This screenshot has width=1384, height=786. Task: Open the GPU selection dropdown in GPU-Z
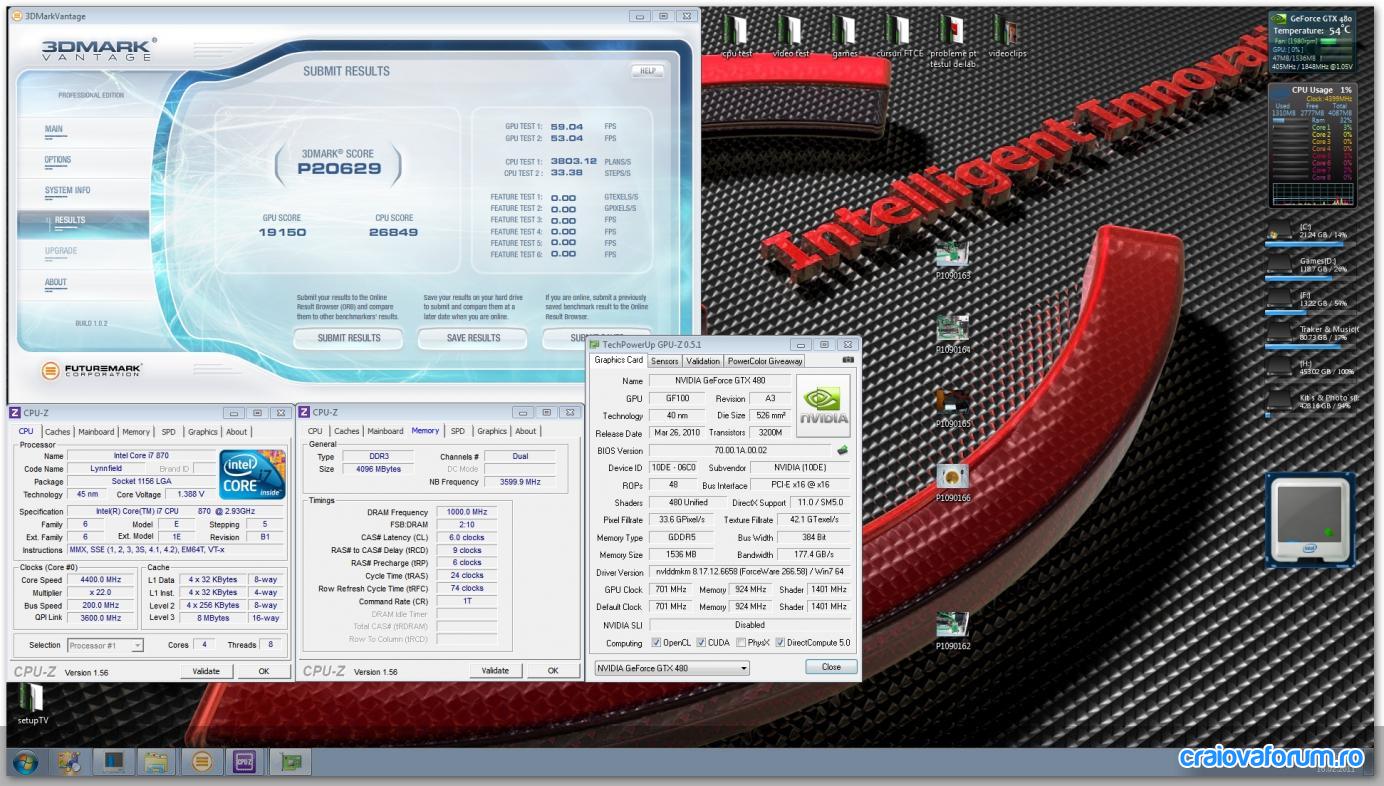click(x=670, y=668)
